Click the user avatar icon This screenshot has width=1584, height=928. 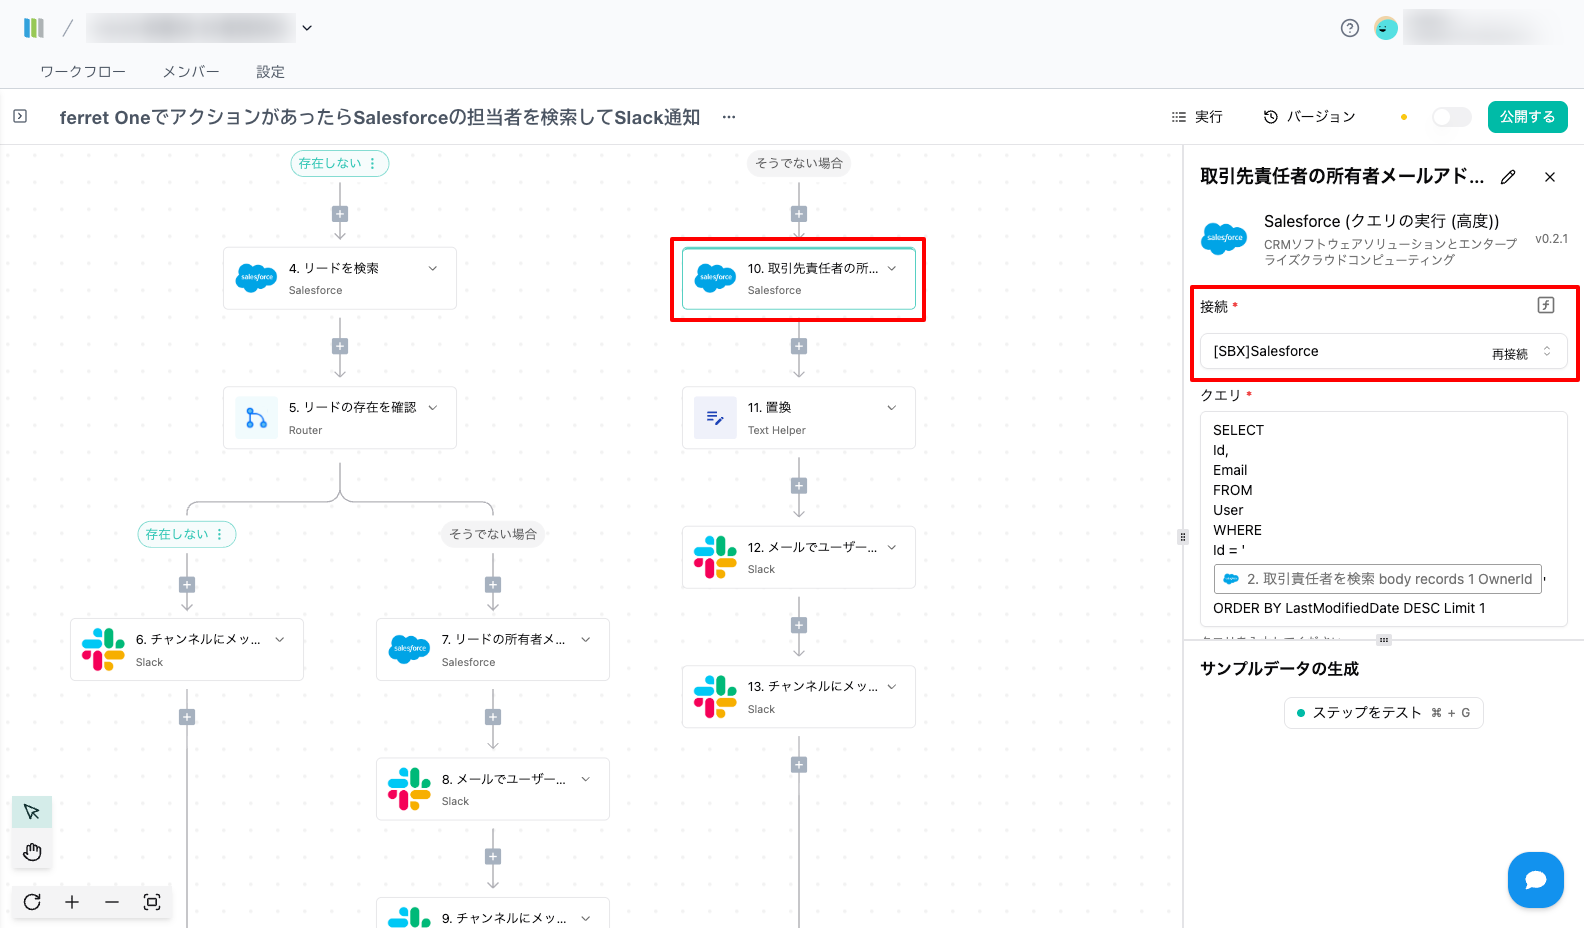tap(1386, 28)
